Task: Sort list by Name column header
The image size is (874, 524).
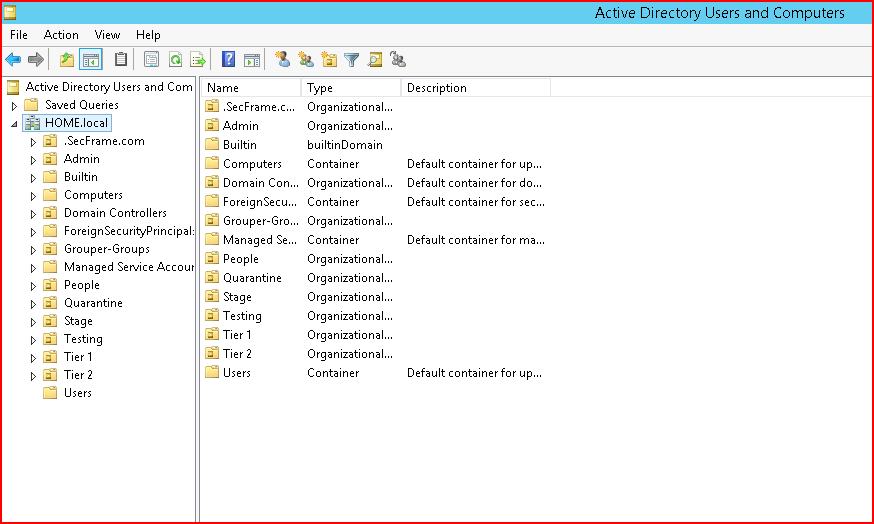Action: click(x=251, y=88)
